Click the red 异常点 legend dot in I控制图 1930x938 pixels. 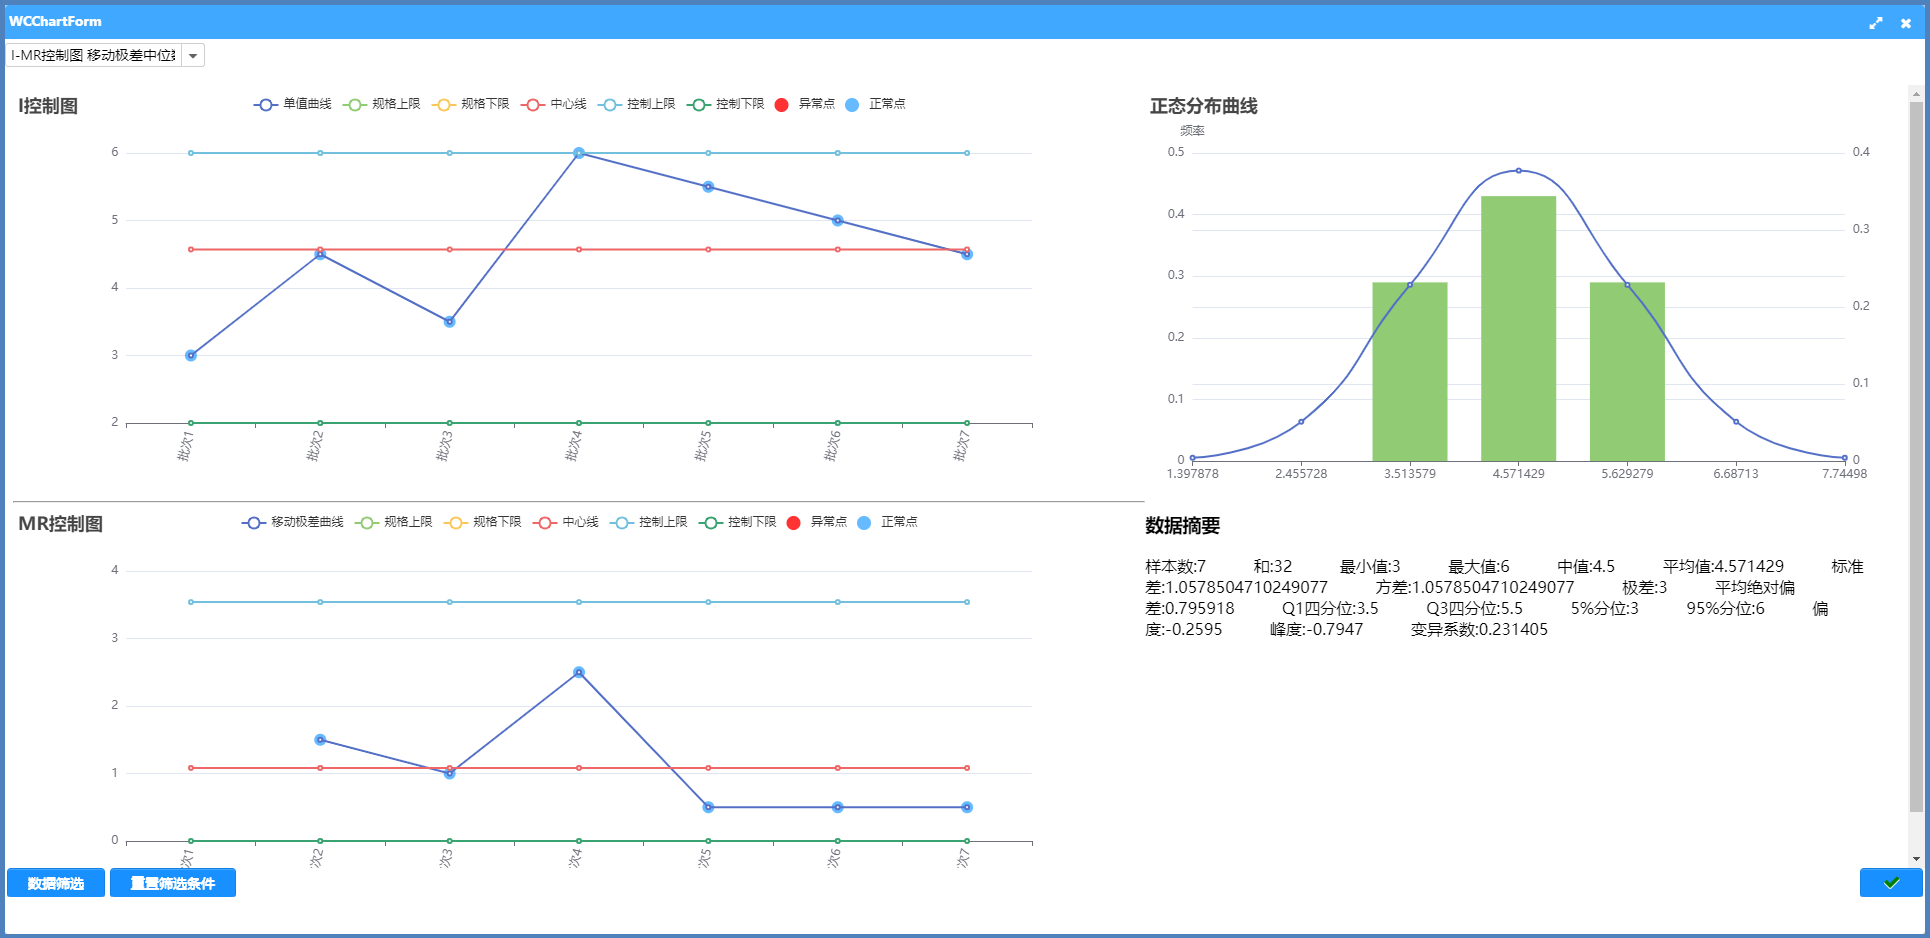click(x=782, y=105)
